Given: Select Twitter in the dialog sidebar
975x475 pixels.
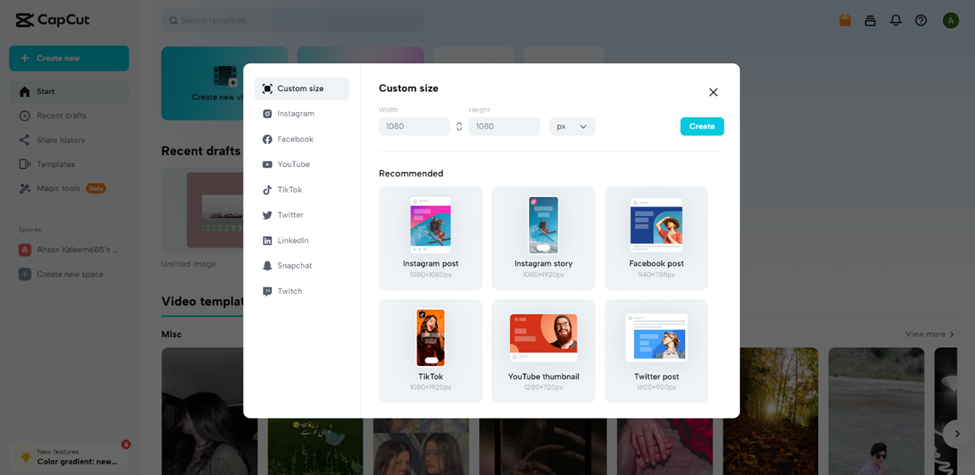Looking at the screenshot, I should tap(302, 215).
